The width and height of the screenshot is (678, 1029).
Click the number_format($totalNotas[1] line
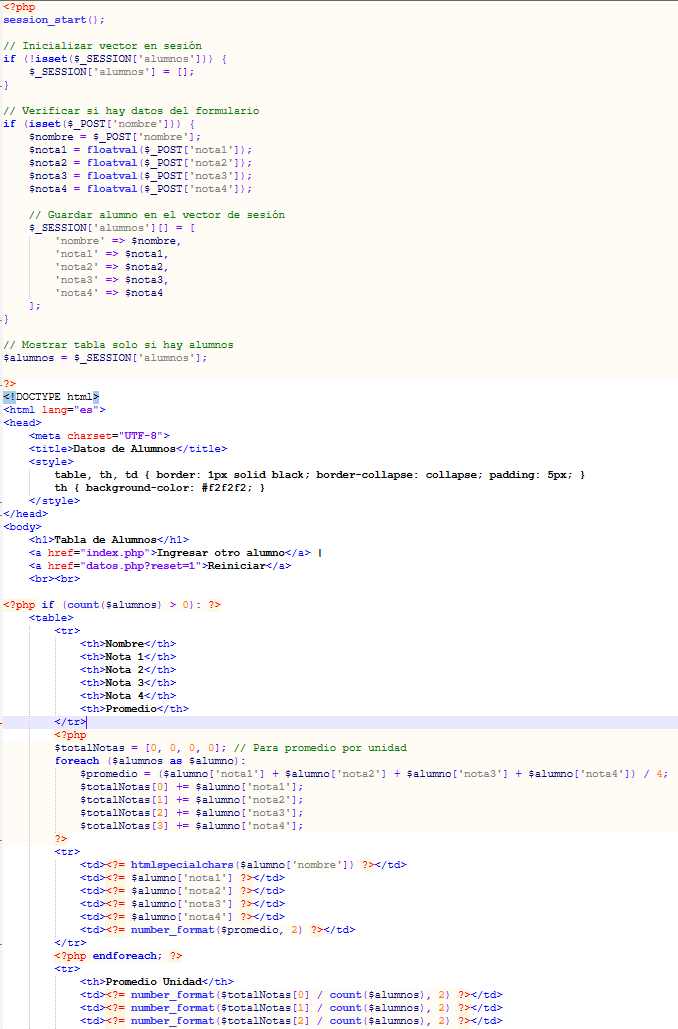click(291, 1007)
